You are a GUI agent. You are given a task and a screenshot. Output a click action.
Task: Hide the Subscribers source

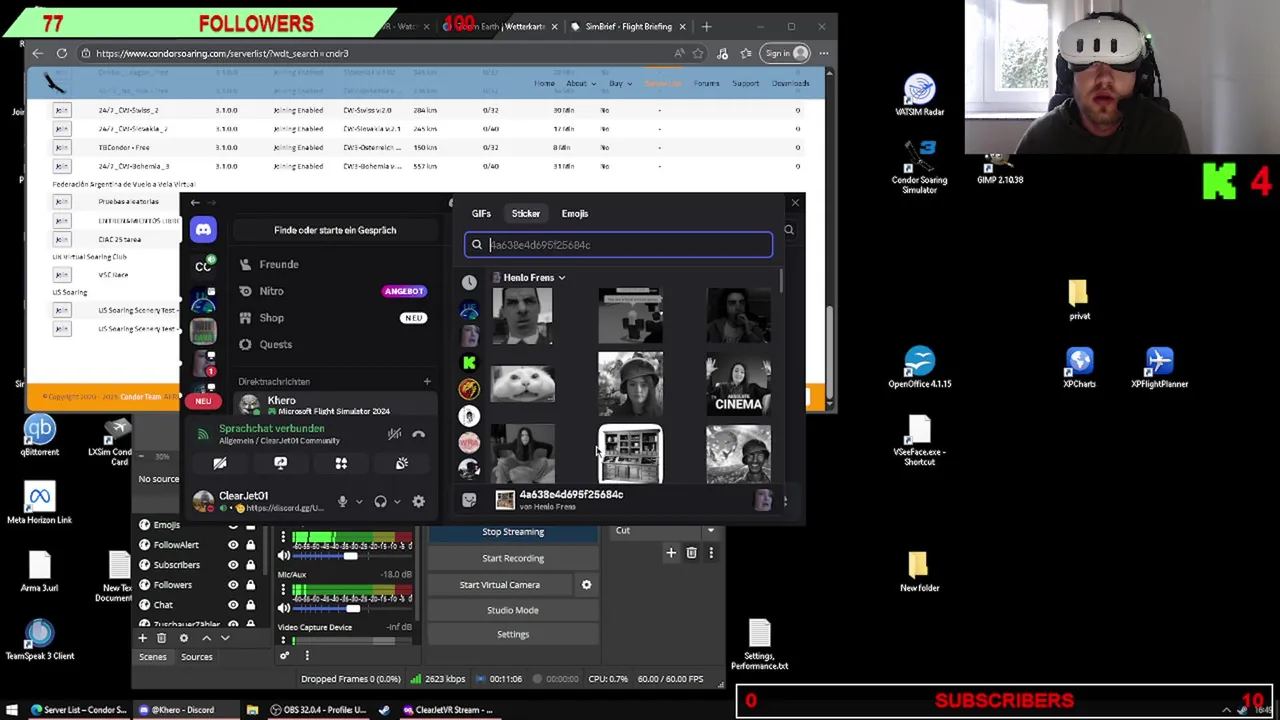point(233,565)
